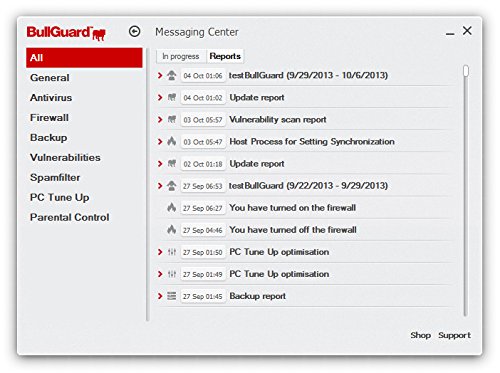Go back using the circled arrow icon

click(x=135, y=32)
